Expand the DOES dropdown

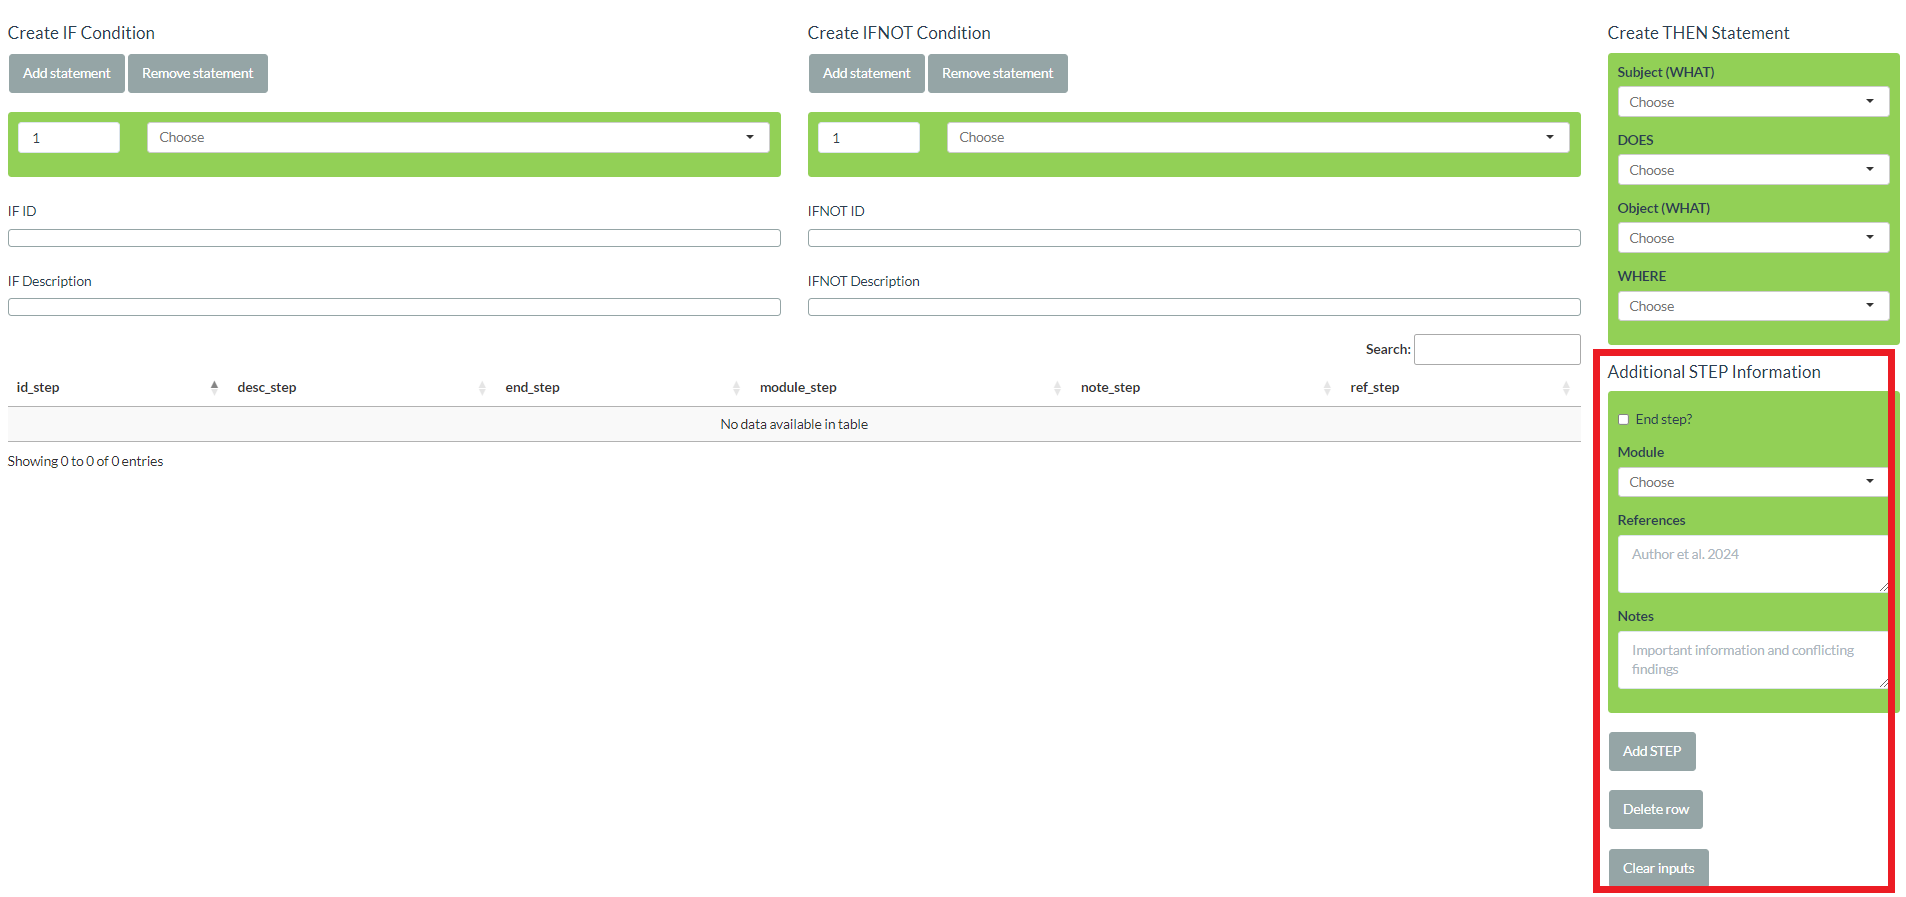point(1752,170)
